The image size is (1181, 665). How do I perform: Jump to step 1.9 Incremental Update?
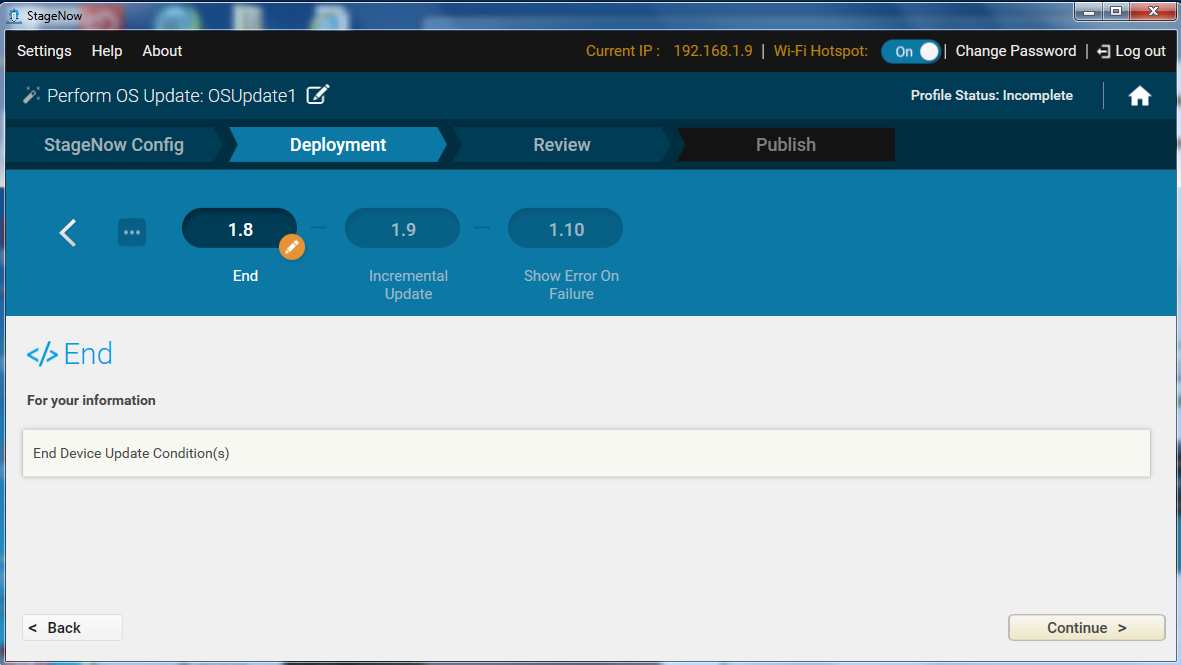pos(403,229)
